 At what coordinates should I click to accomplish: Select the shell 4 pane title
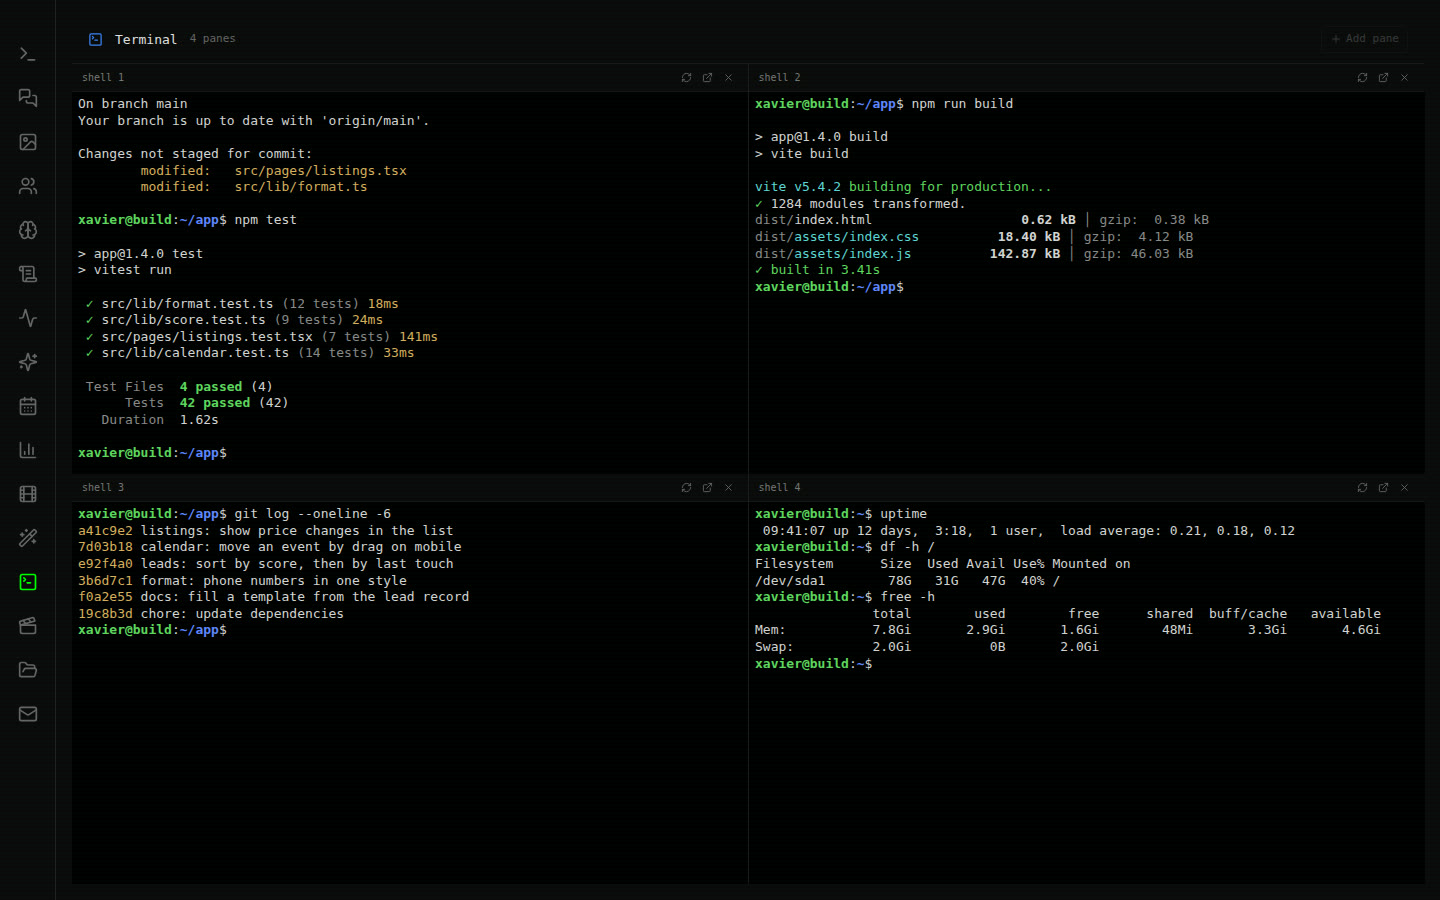(x=779, y=488)
